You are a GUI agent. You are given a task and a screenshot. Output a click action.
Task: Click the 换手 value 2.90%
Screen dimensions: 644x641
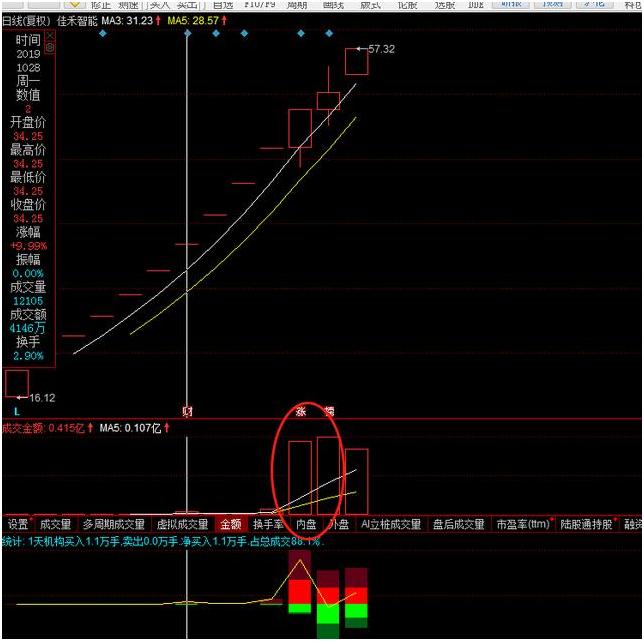coord(28,356)
